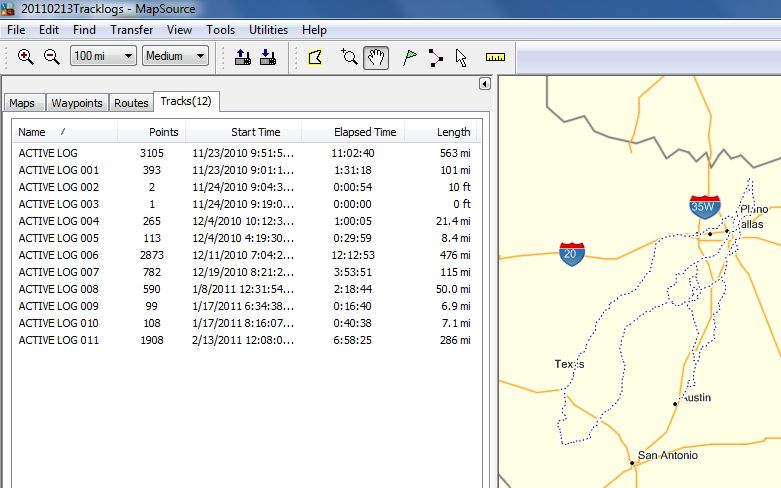The image size is (781, 488).
Task: Select track ACTIVE LOG 008
Action: tap(245, 289)
